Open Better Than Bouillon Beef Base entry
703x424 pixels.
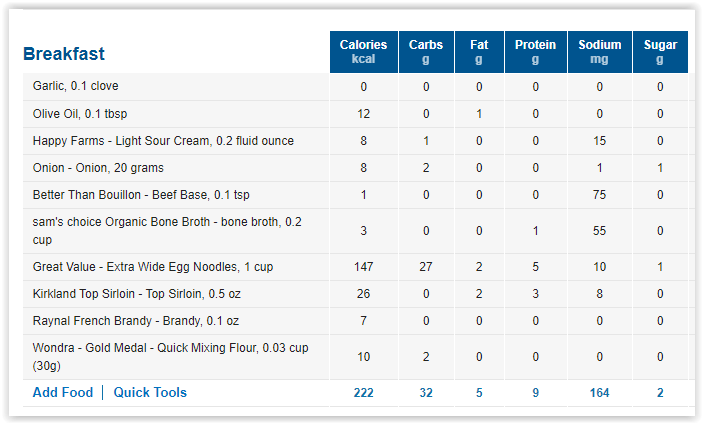point(141,195)
